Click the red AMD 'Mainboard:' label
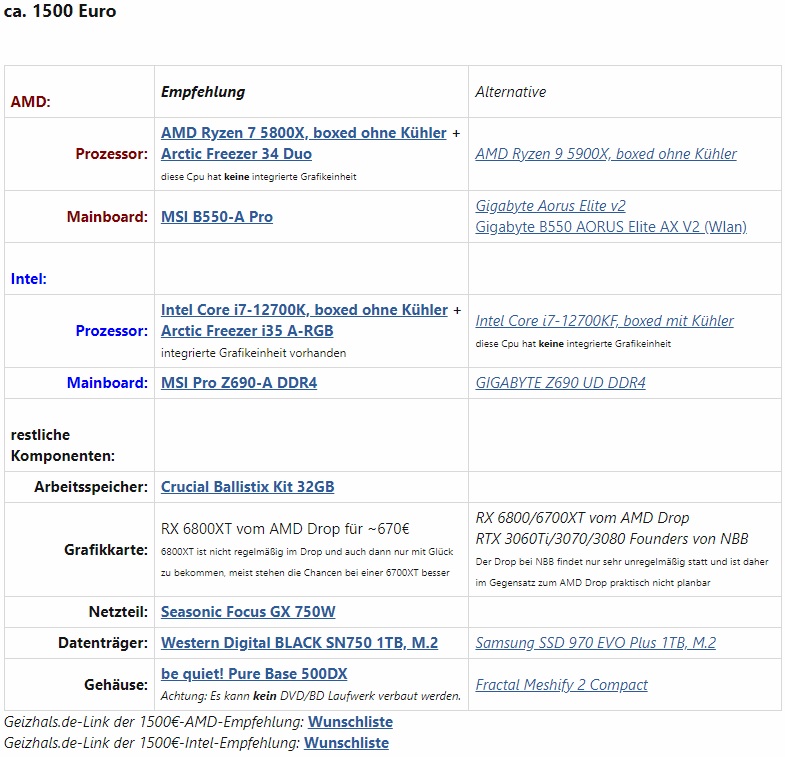This screenshot has height=757, width=785. [x=107, y=217]
